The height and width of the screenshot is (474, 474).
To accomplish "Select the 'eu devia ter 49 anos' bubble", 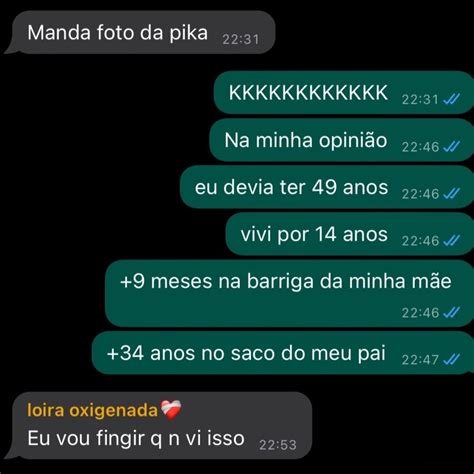I will pos(327,187).
